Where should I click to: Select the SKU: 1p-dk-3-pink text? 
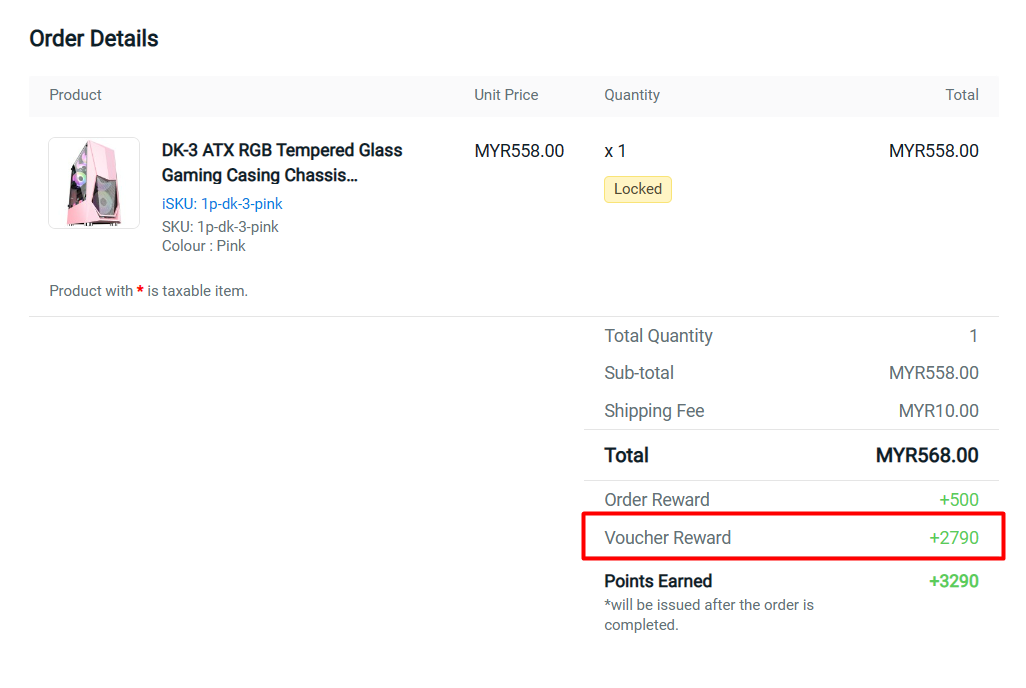click(220, 226)
